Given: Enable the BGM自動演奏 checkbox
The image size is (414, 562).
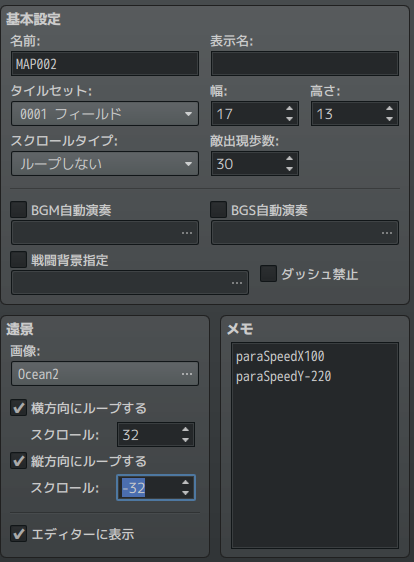Looking at the screenshot, I should pos(19,210).
